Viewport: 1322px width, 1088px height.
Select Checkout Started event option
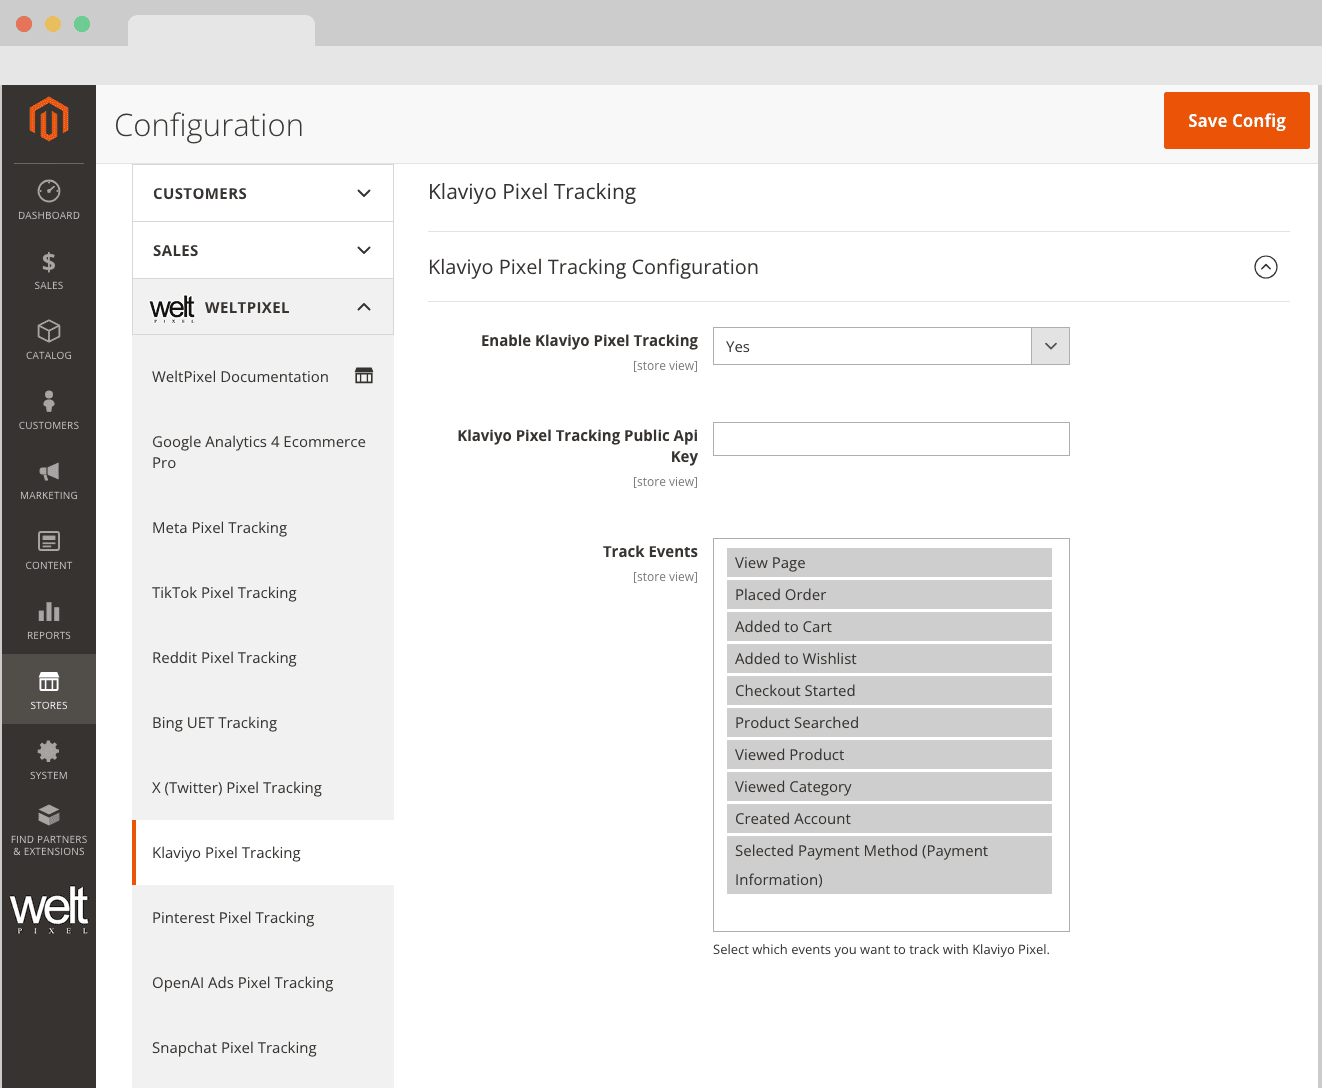click(x=889, y=691)
